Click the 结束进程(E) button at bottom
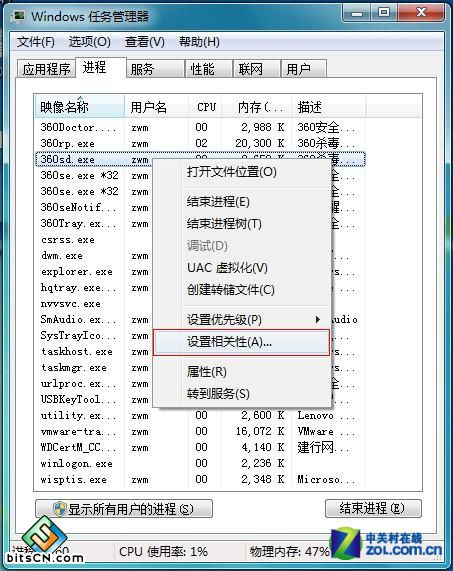 click(373, 508)
